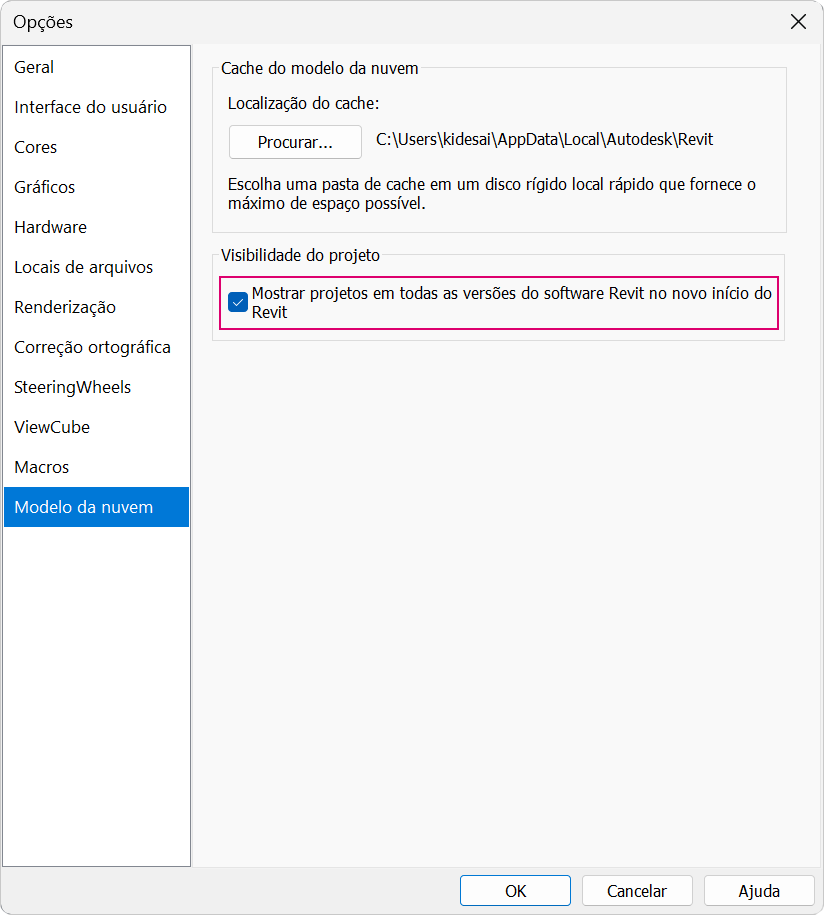This screenshot has height=915, width=824.
Task: Open the Macros settings category
Action: [41, 467]
